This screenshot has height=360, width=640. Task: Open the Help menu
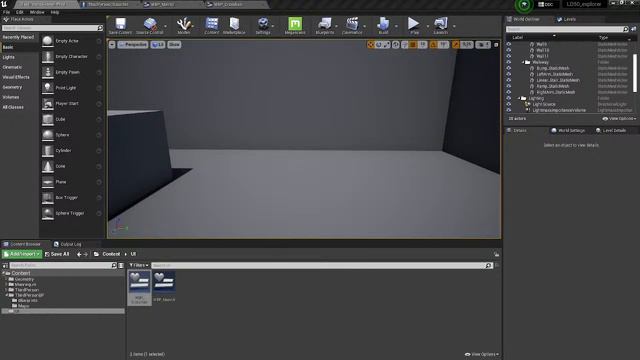coord(55,12)
